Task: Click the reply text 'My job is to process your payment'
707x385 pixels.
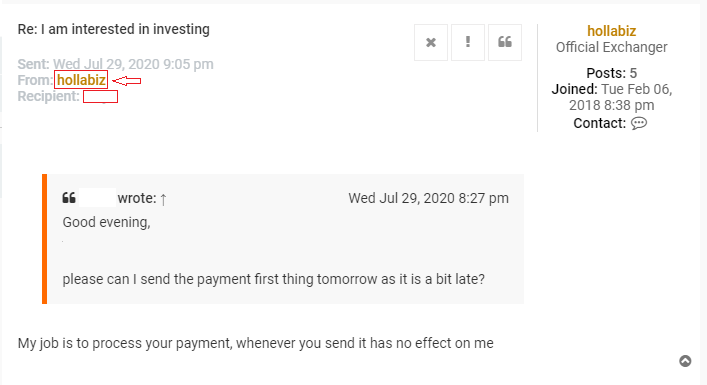Action: point(125,344)
